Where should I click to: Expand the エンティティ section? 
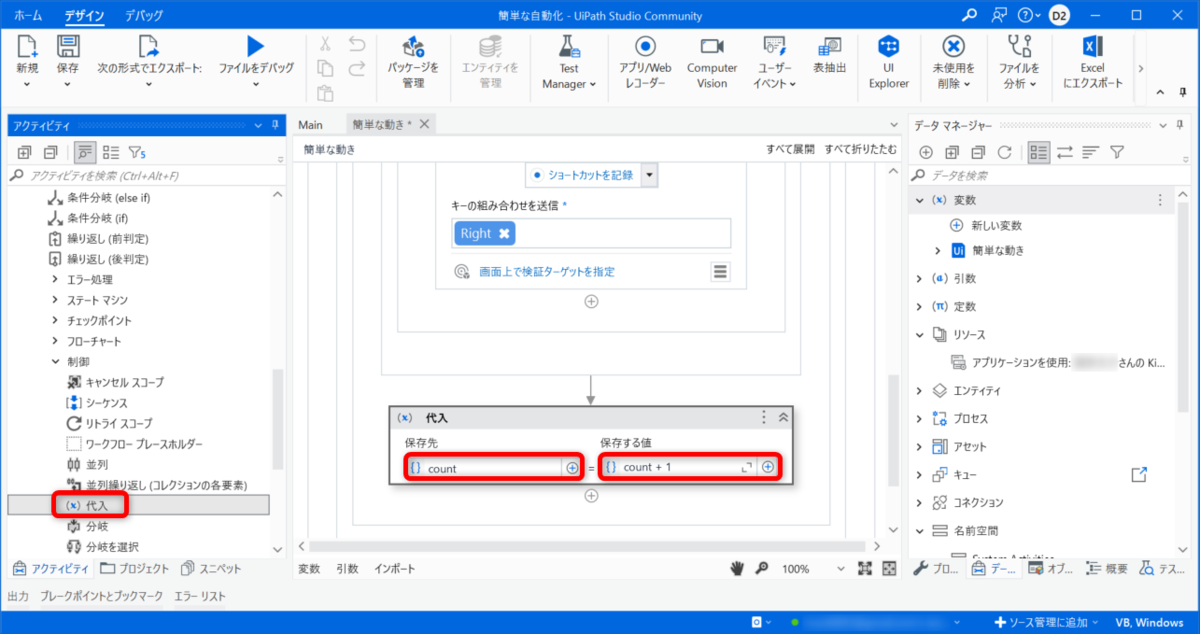[x=919, y=390]
